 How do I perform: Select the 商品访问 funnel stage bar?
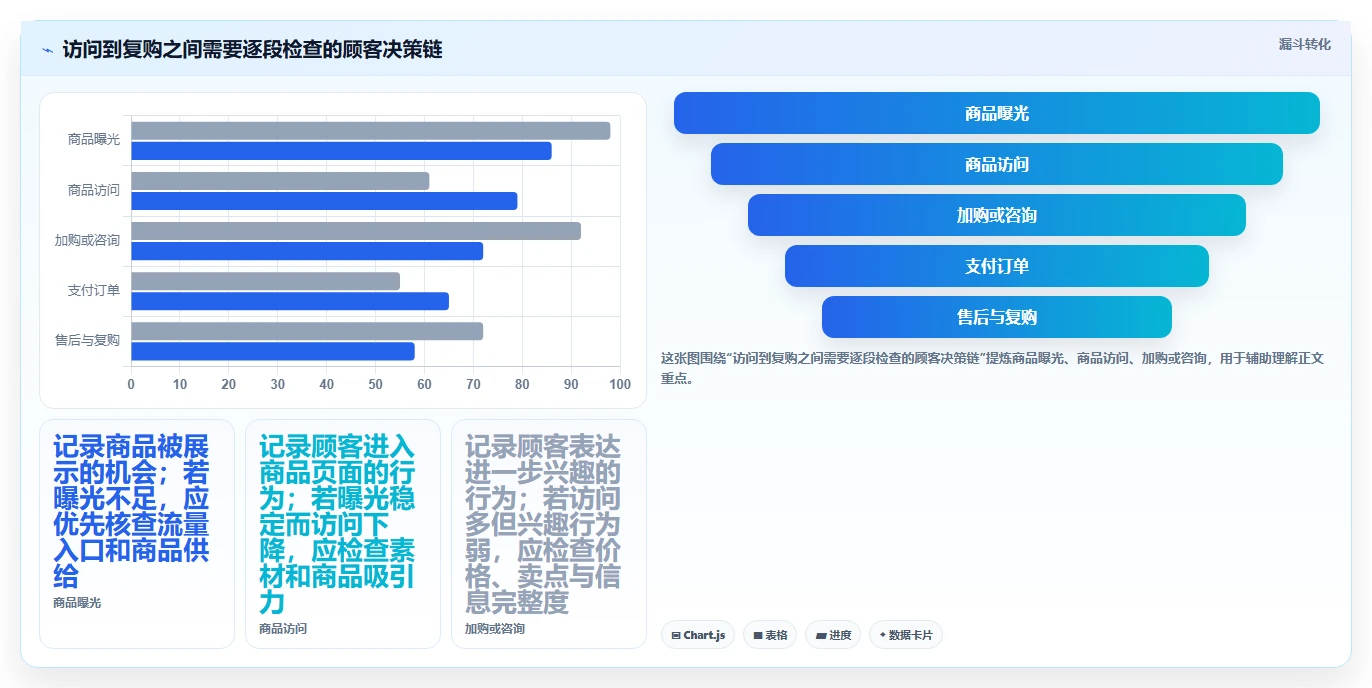[996, 164]
